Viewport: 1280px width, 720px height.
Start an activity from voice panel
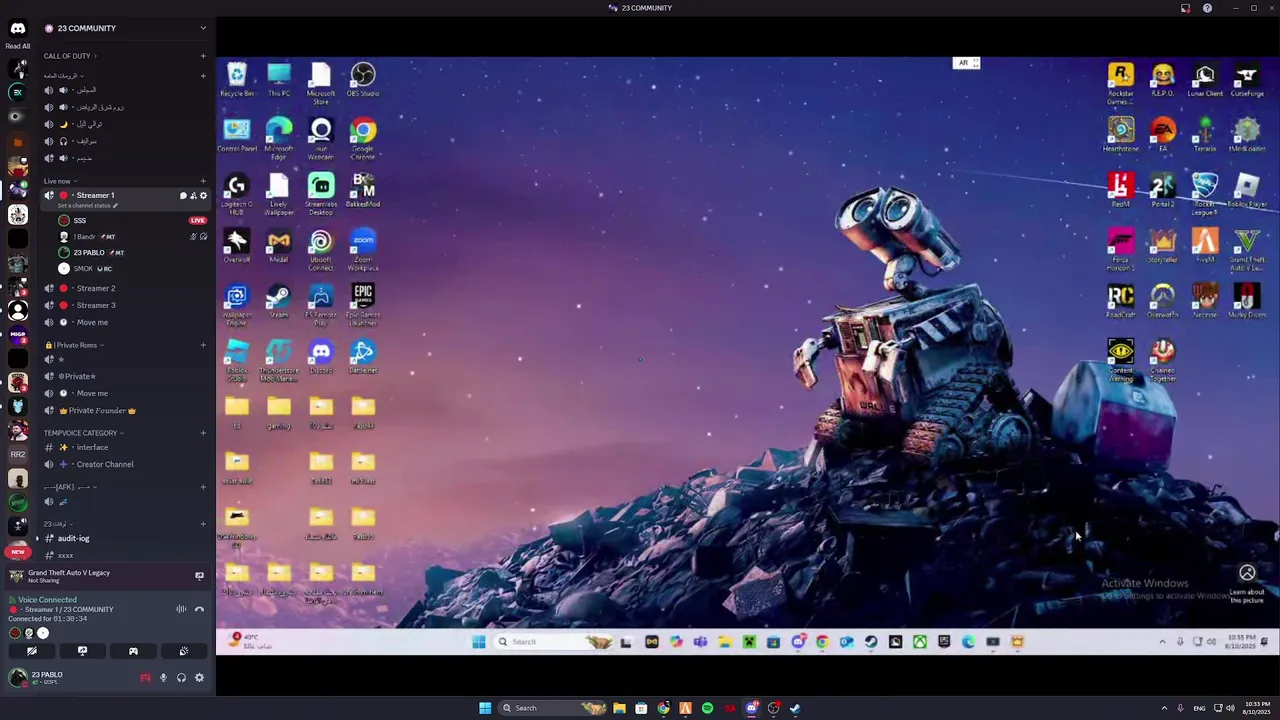pyautogui.click(x=133, y=651)
